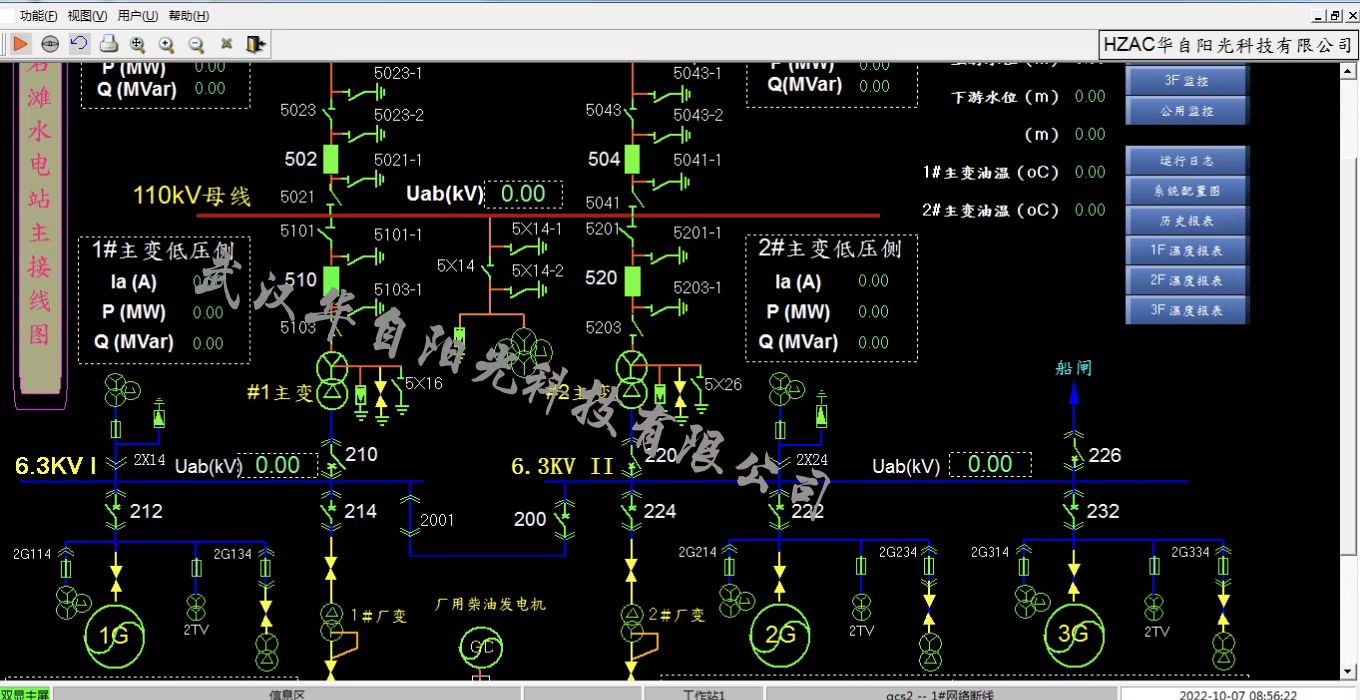
Task: Click the round overview icon in toolbar
Action: coord(50,44)
